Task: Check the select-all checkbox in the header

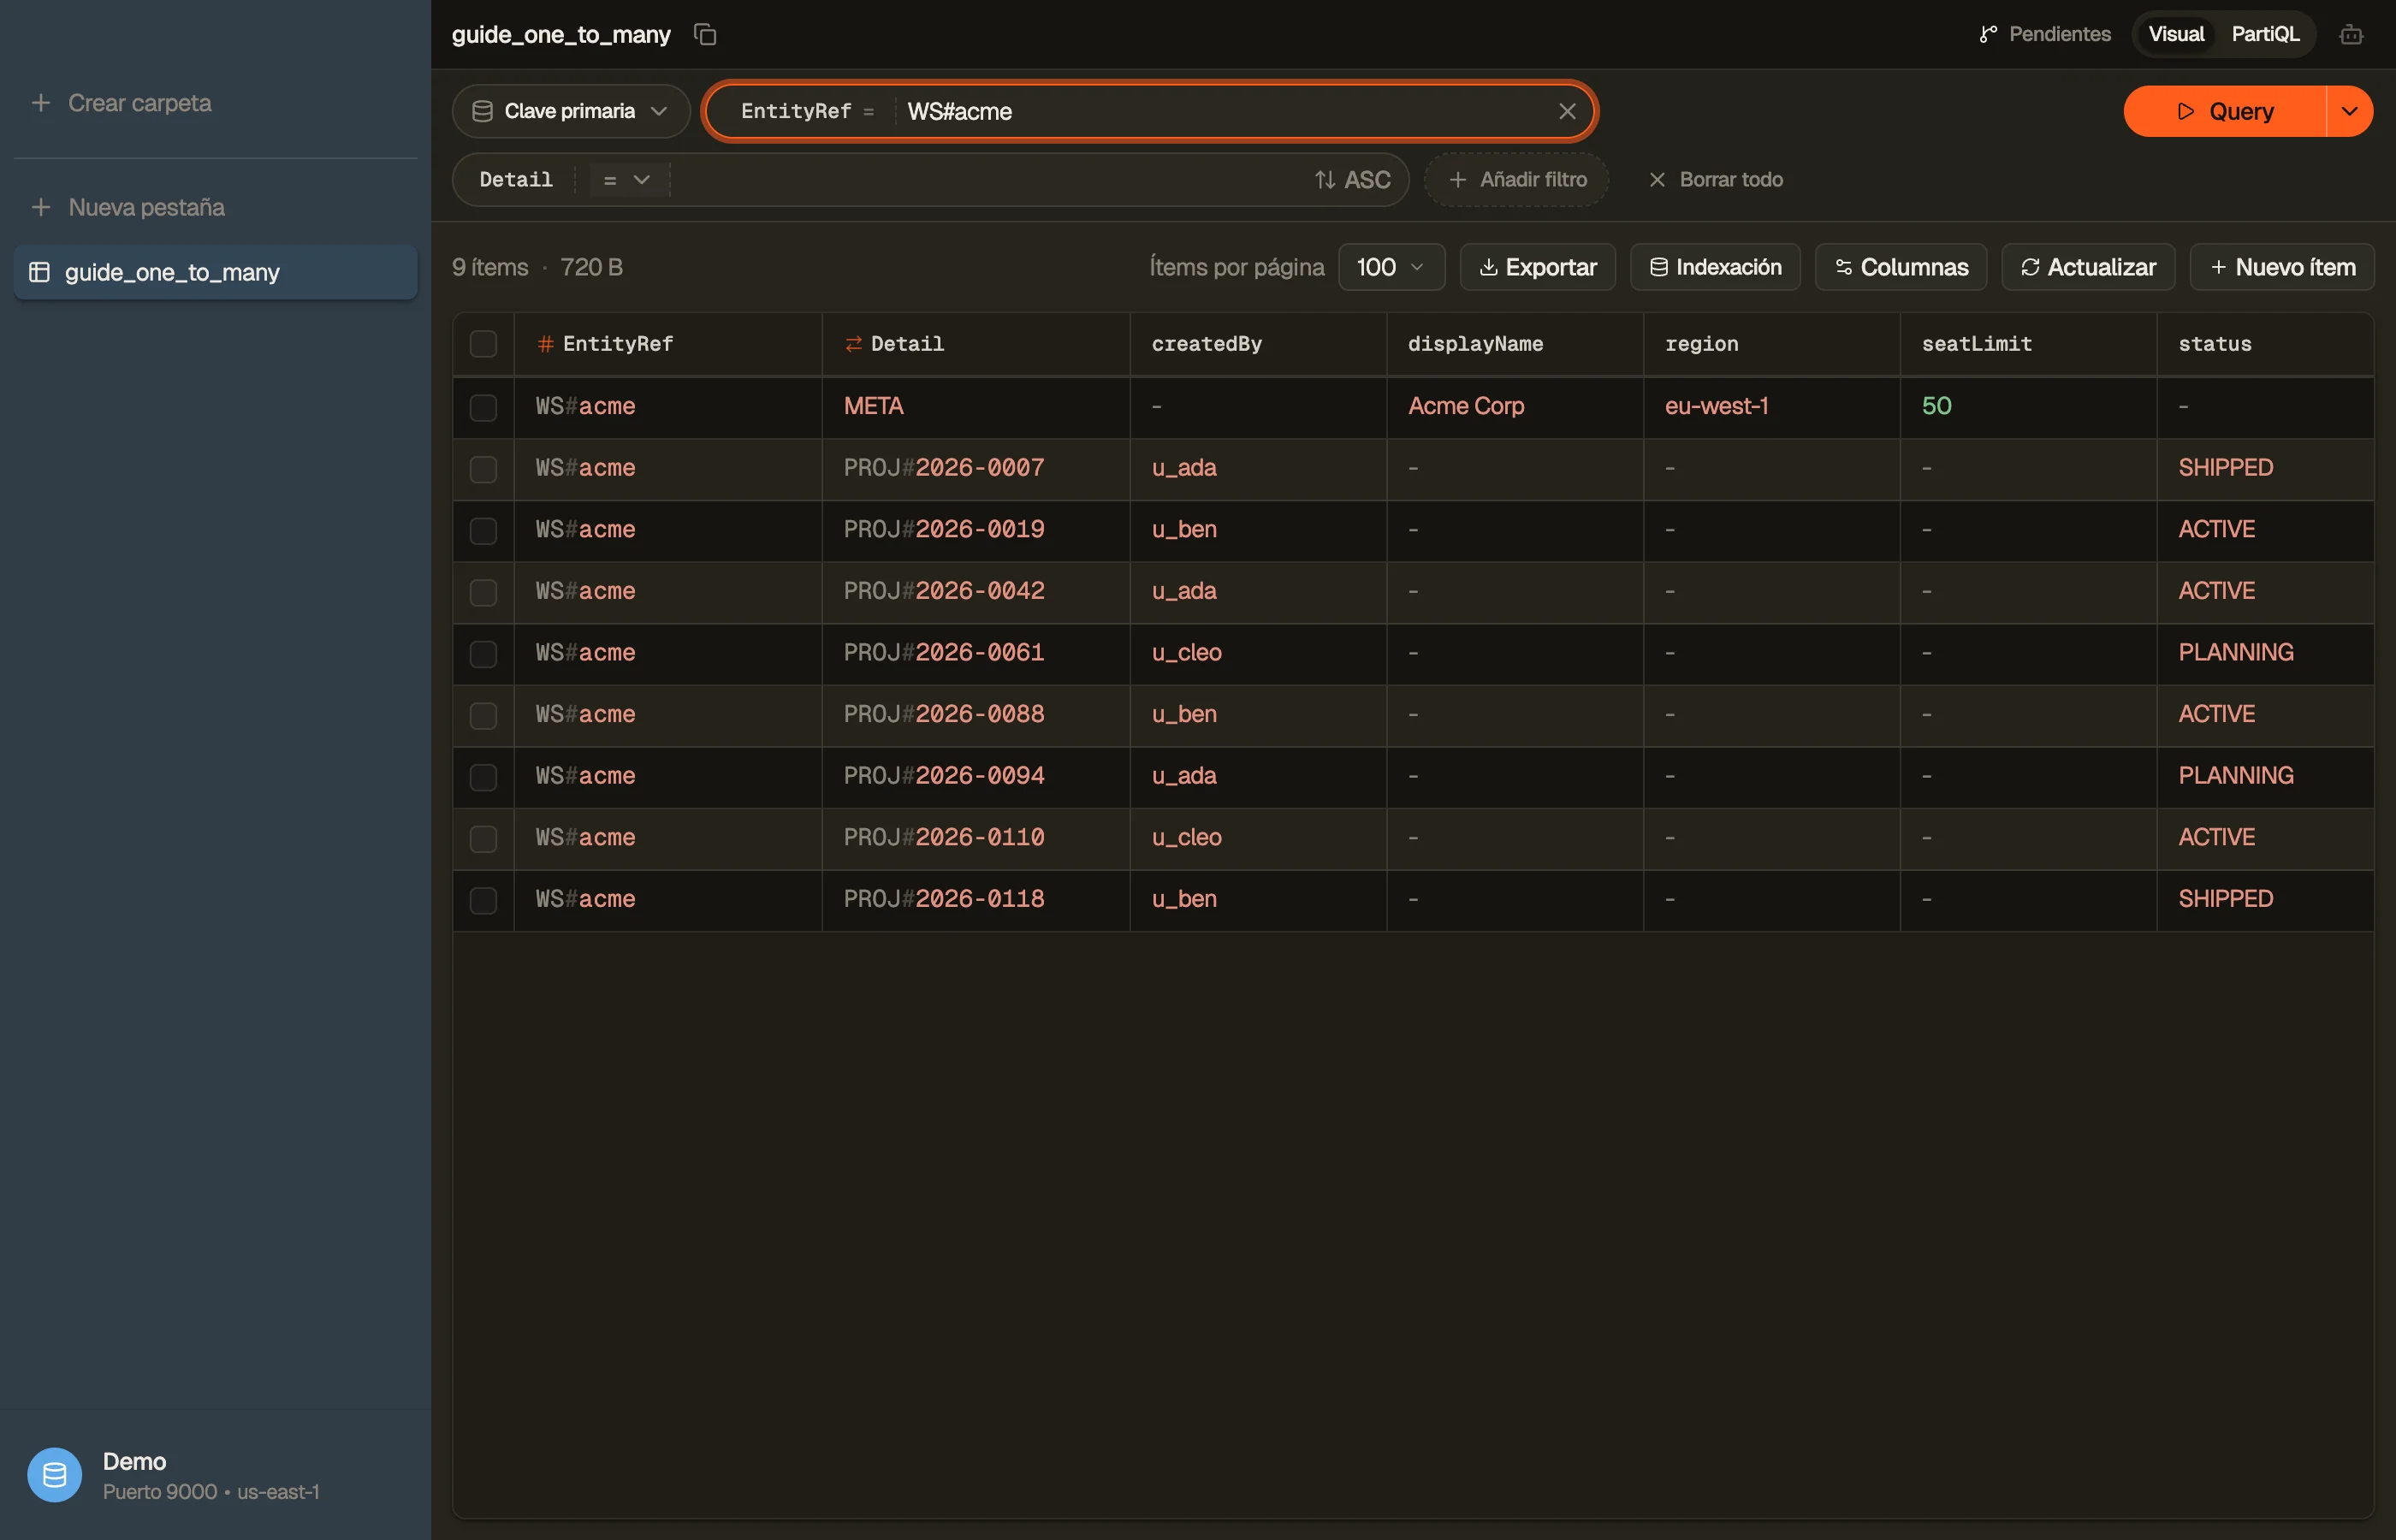Action: [x=483, y=344]
